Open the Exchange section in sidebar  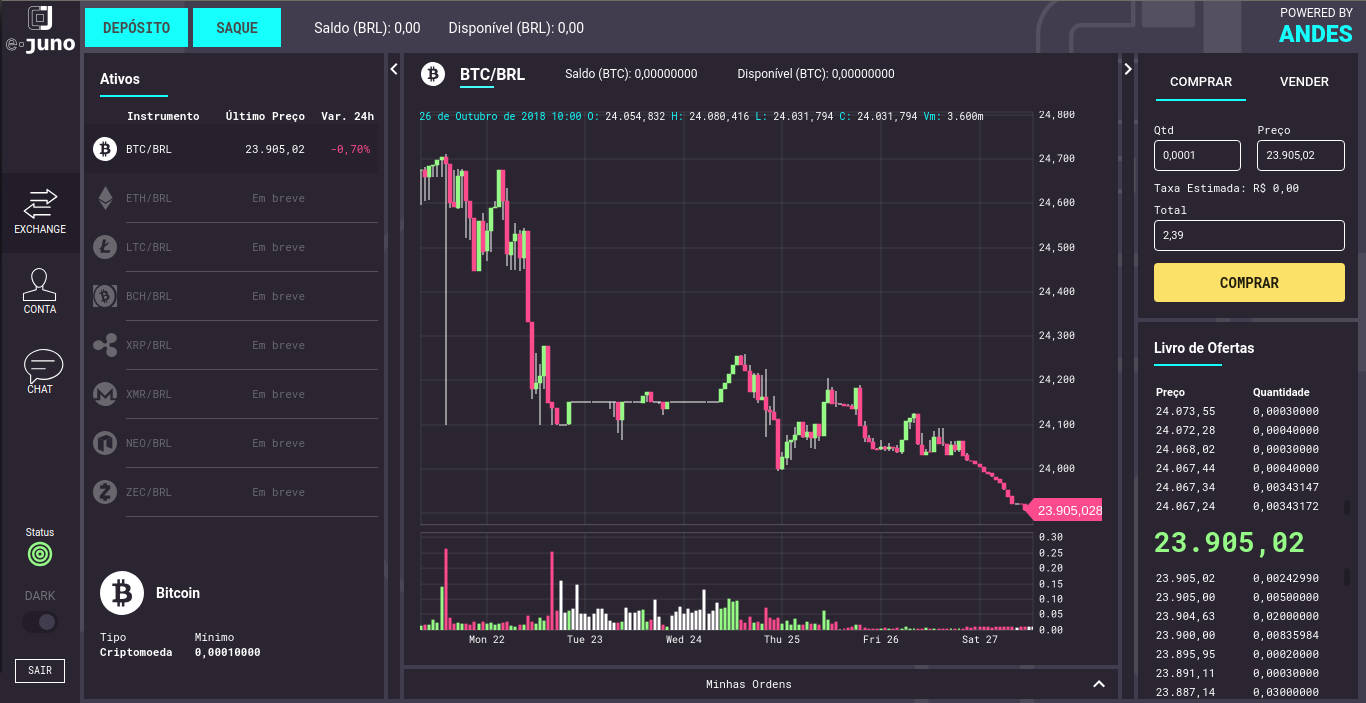tap(40, 212)
